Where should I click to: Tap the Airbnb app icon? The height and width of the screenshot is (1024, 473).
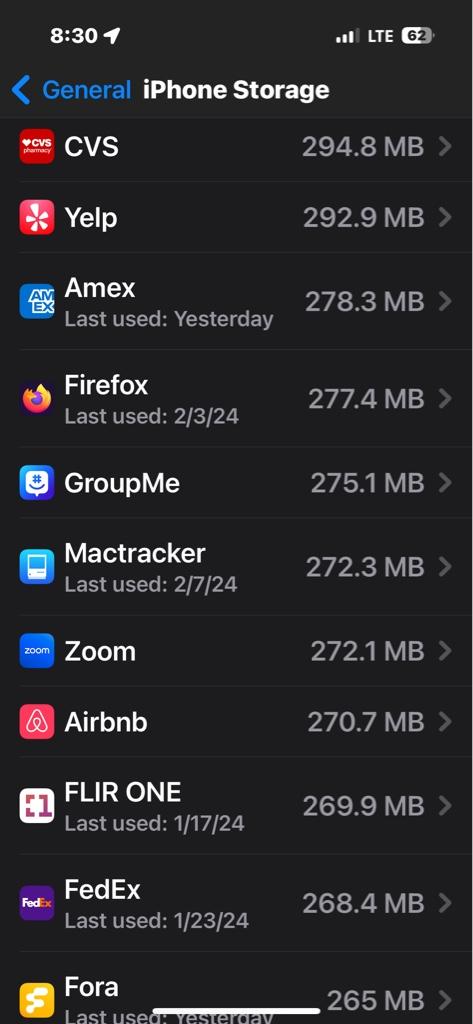click(x=37, y=722)
